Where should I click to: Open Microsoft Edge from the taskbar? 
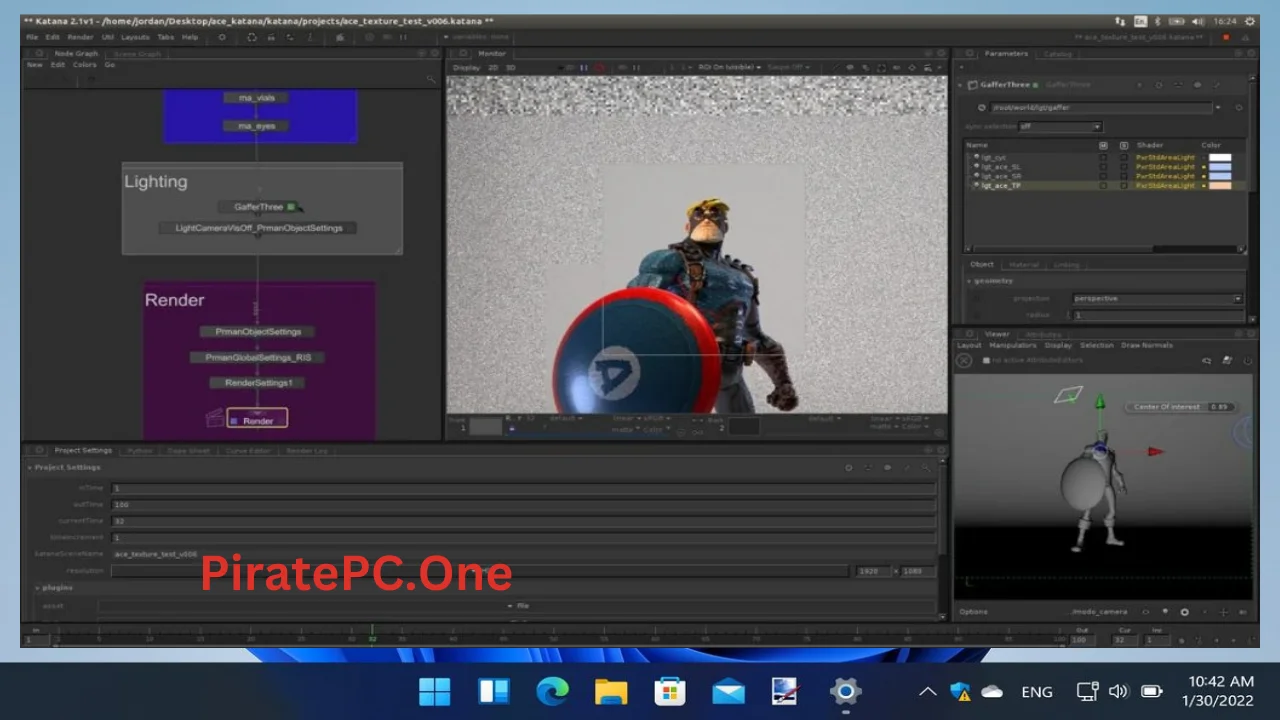coord(552,691)
